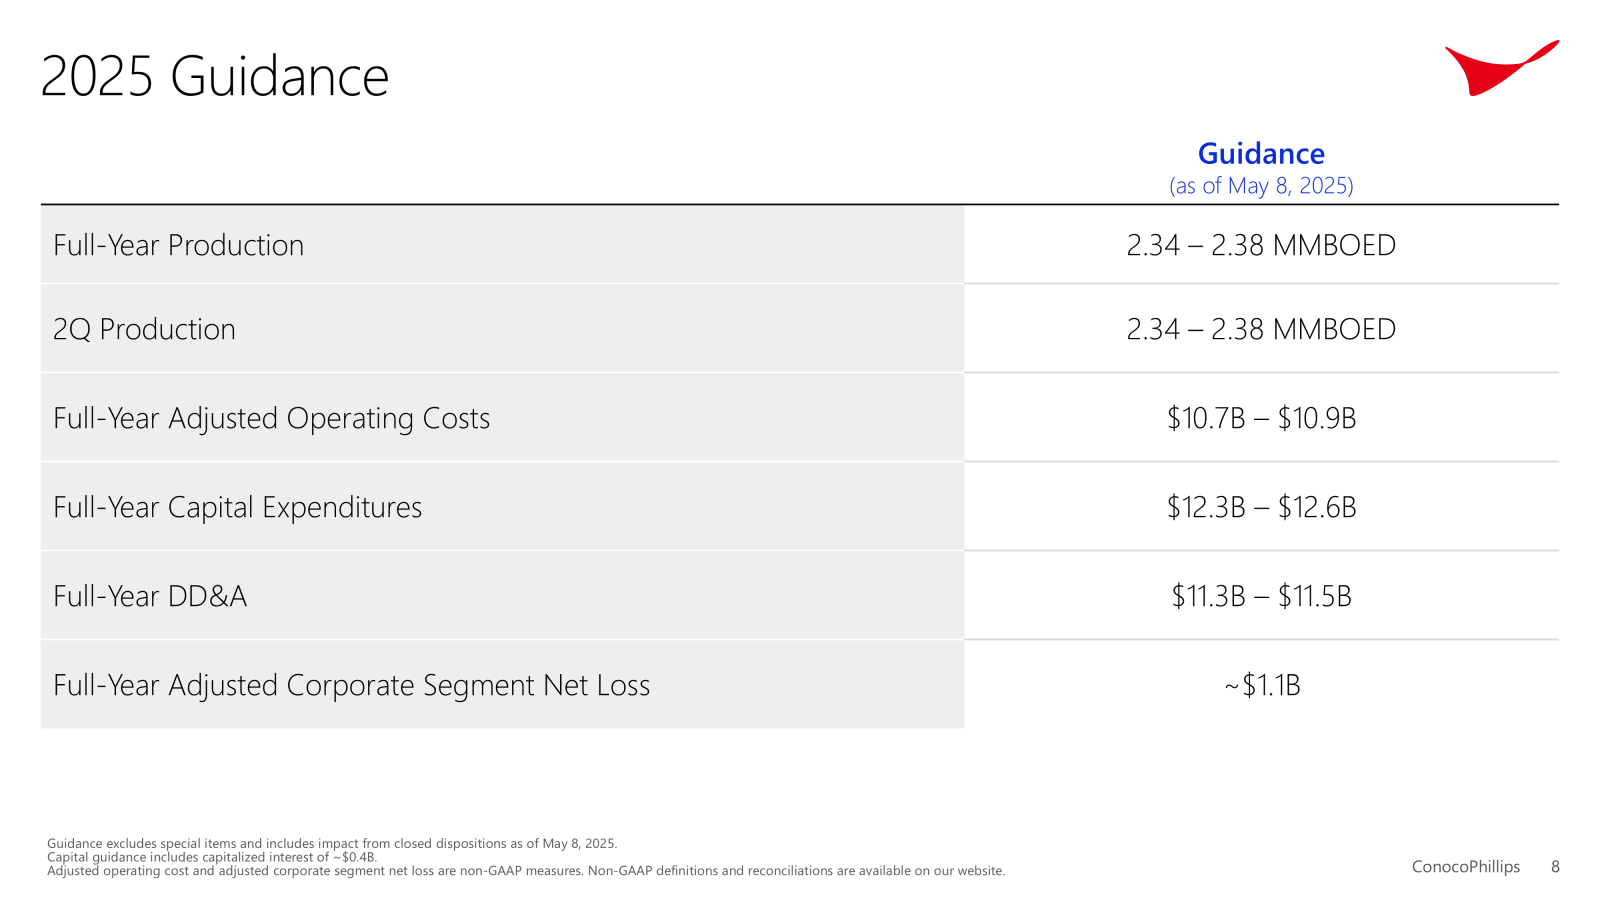This screenshot has height=900, width=1600.
Task: Select the capitalized interest footnote line
Action: [x=212, y=857]
